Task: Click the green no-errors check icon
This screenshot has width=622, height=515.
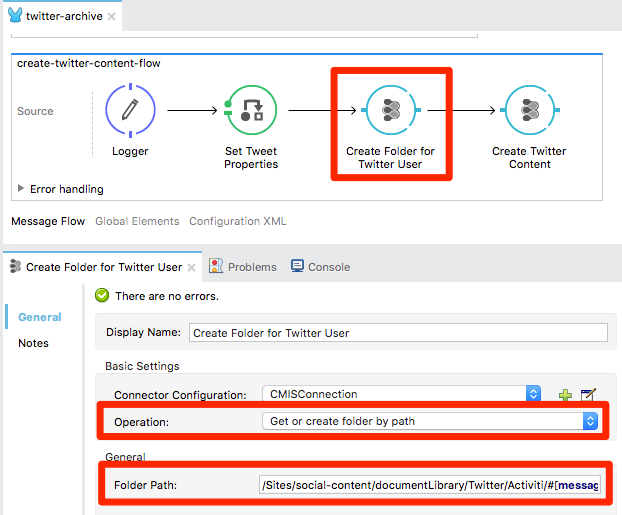Action: (x=102, y=295)
